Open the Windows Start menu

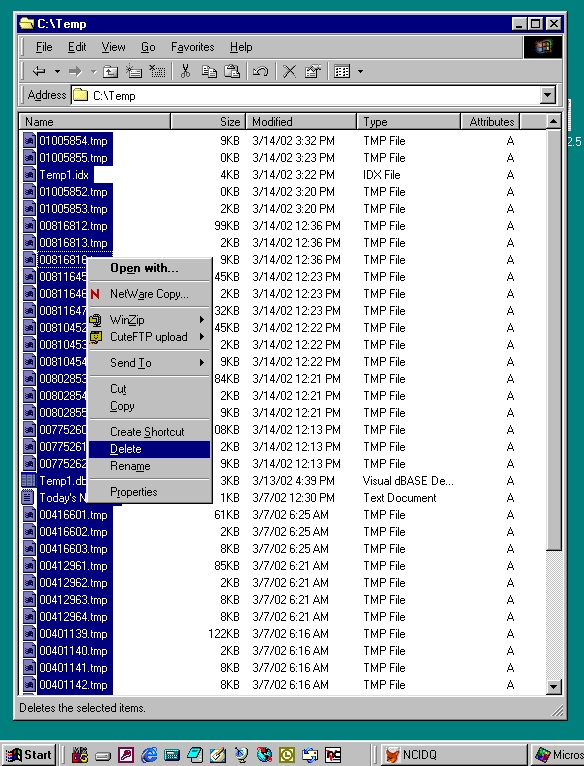click(x=28, y=755)
